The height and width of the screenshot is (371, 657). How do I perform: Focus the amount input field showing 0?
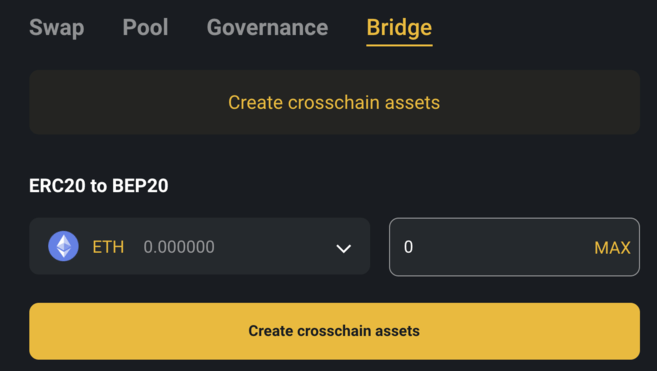(514, 247)
